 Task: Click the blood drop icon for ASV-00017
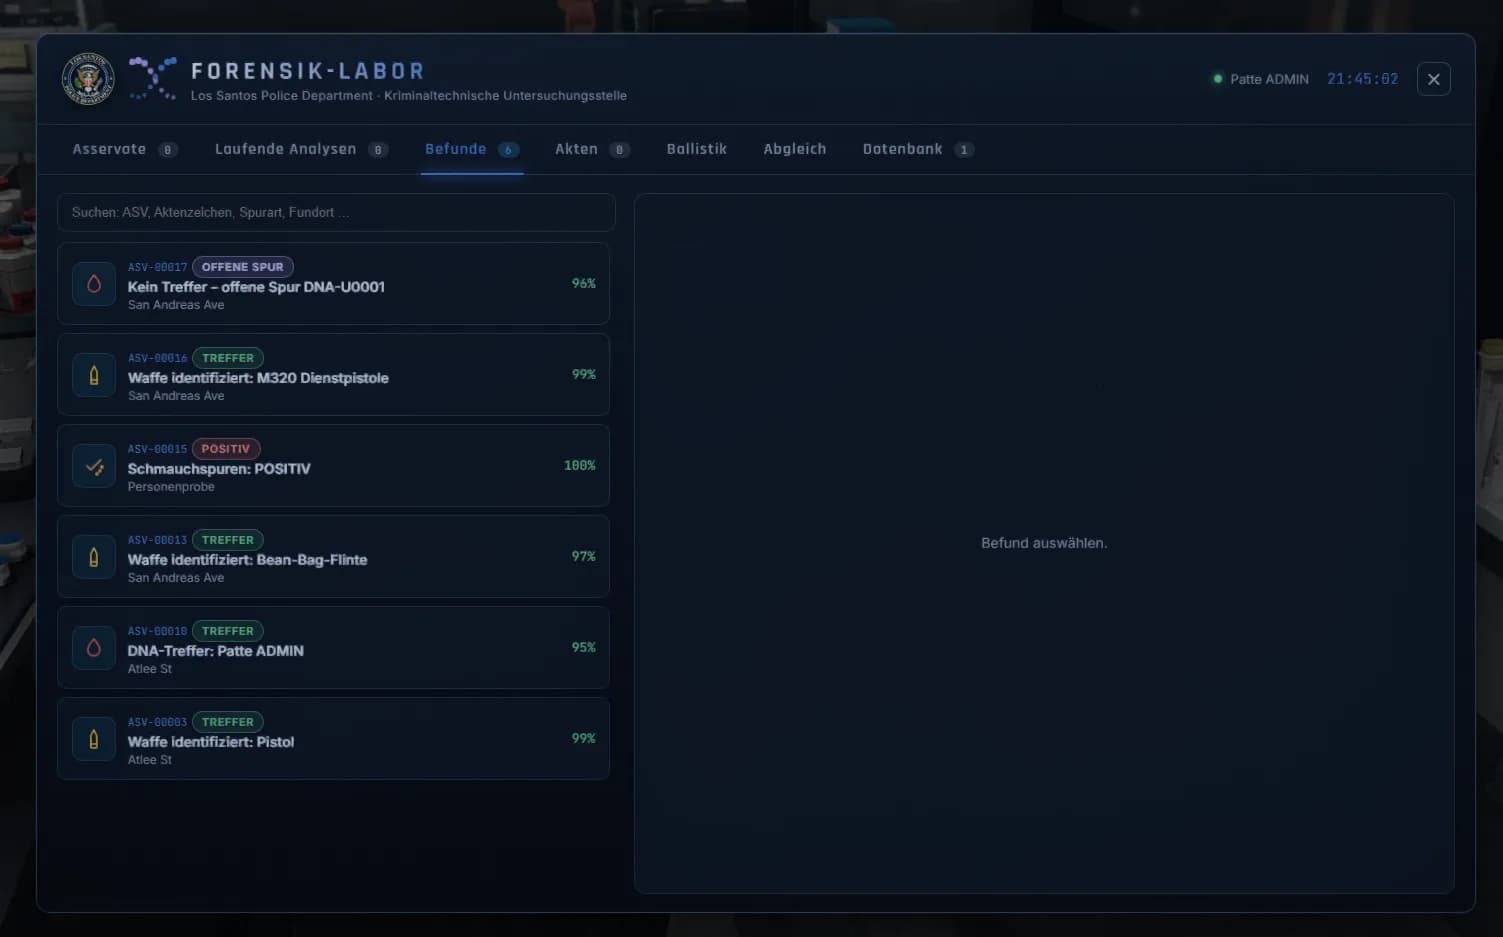(94, 284)
